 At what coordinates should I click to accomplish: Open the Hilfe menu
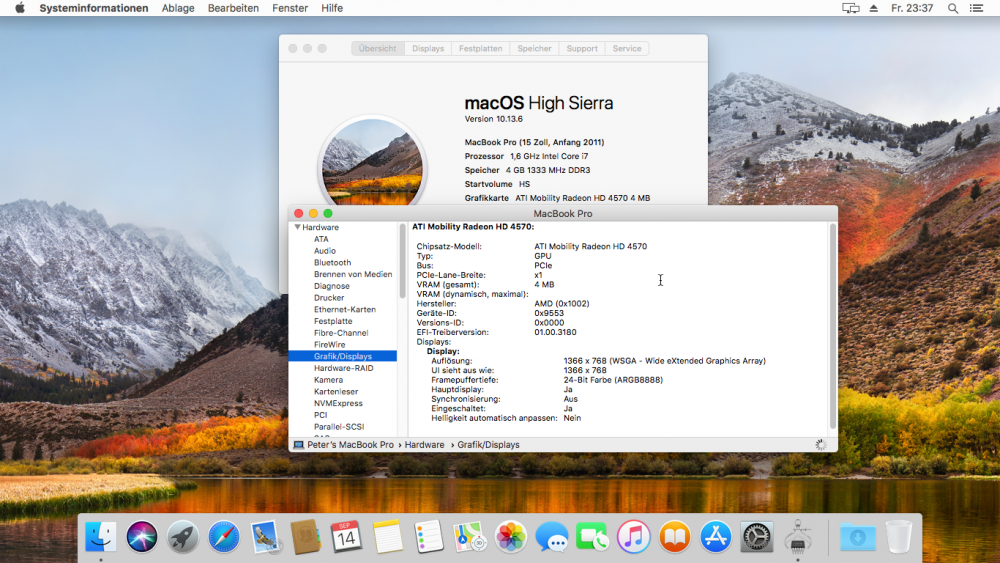point(332,8)
